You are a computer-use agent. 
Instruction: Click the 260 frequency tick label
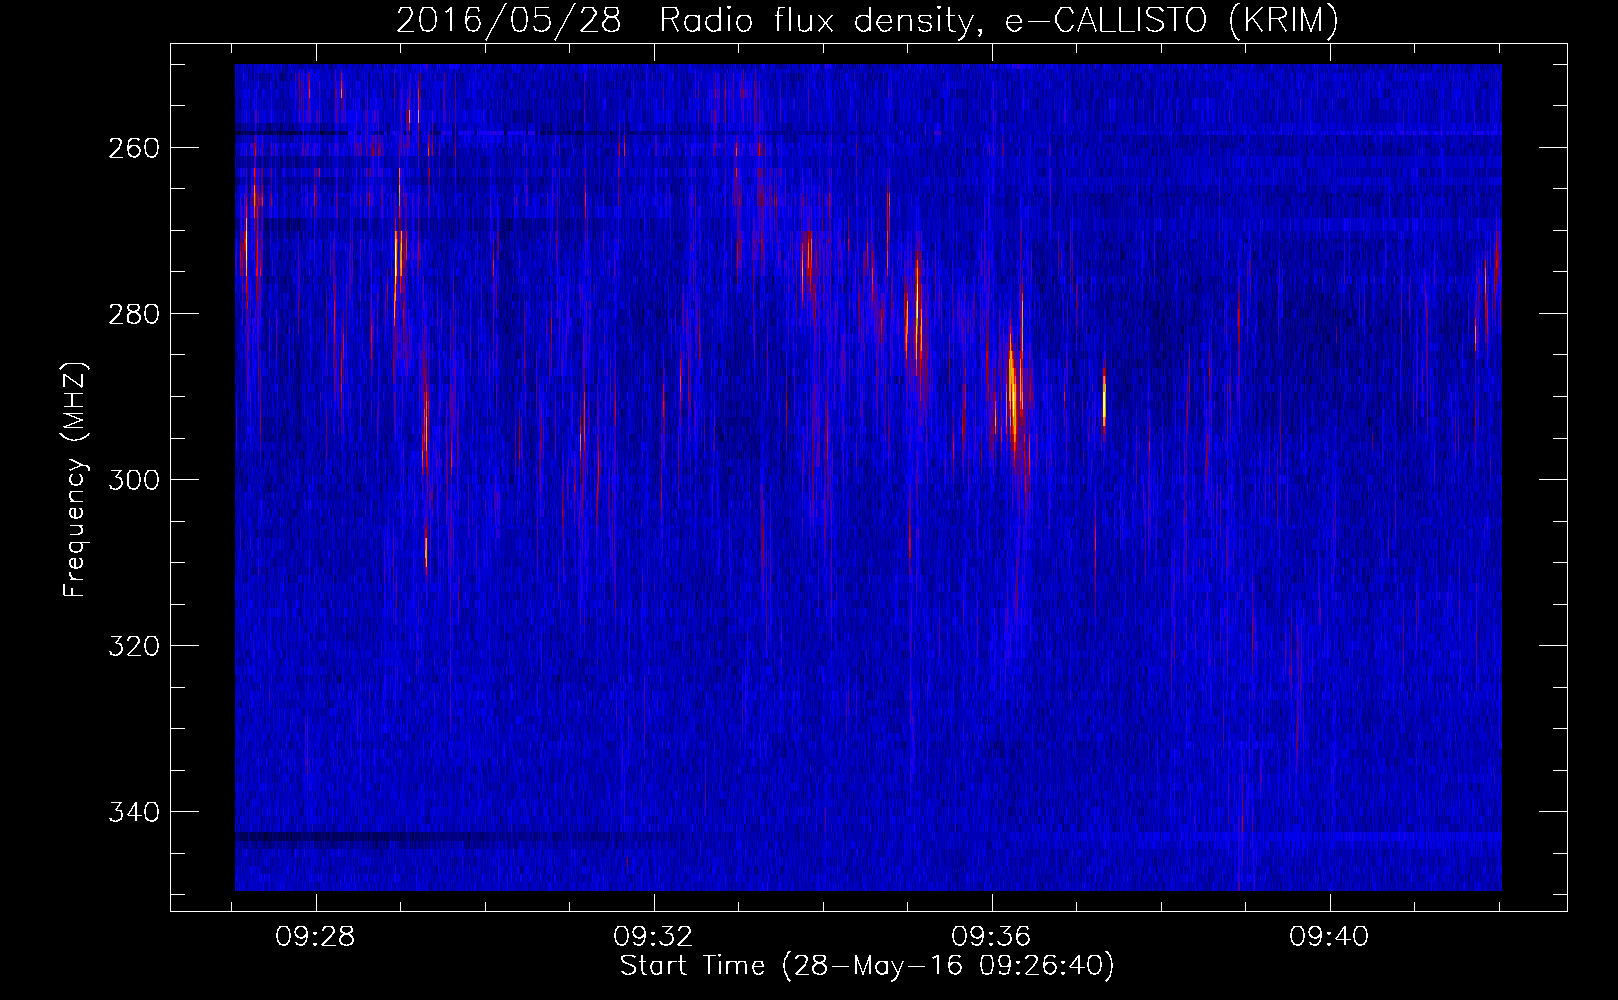[x=134, y=148]
